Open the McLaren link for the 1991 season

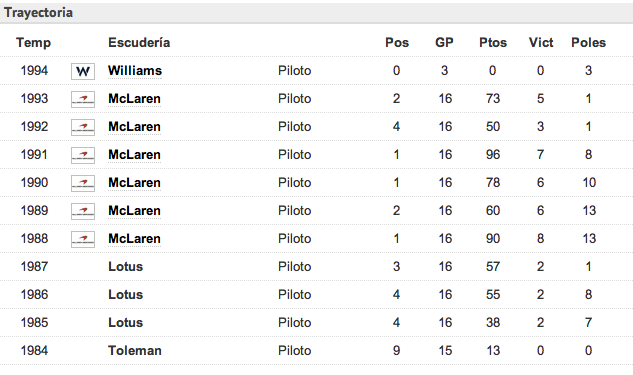tap(134, 155)
